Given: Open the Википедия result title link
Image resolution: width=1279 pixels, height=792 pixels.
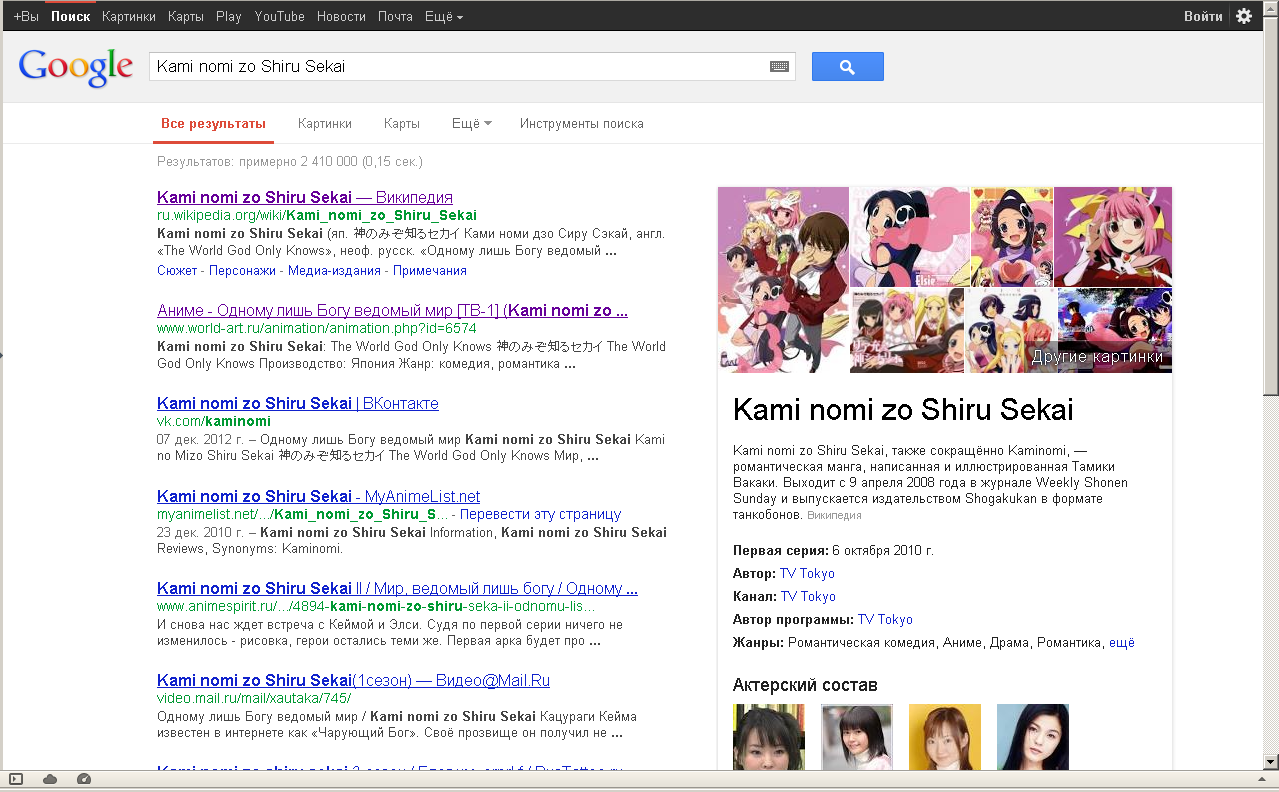Looking at the screenshot, I should (305, 197).
